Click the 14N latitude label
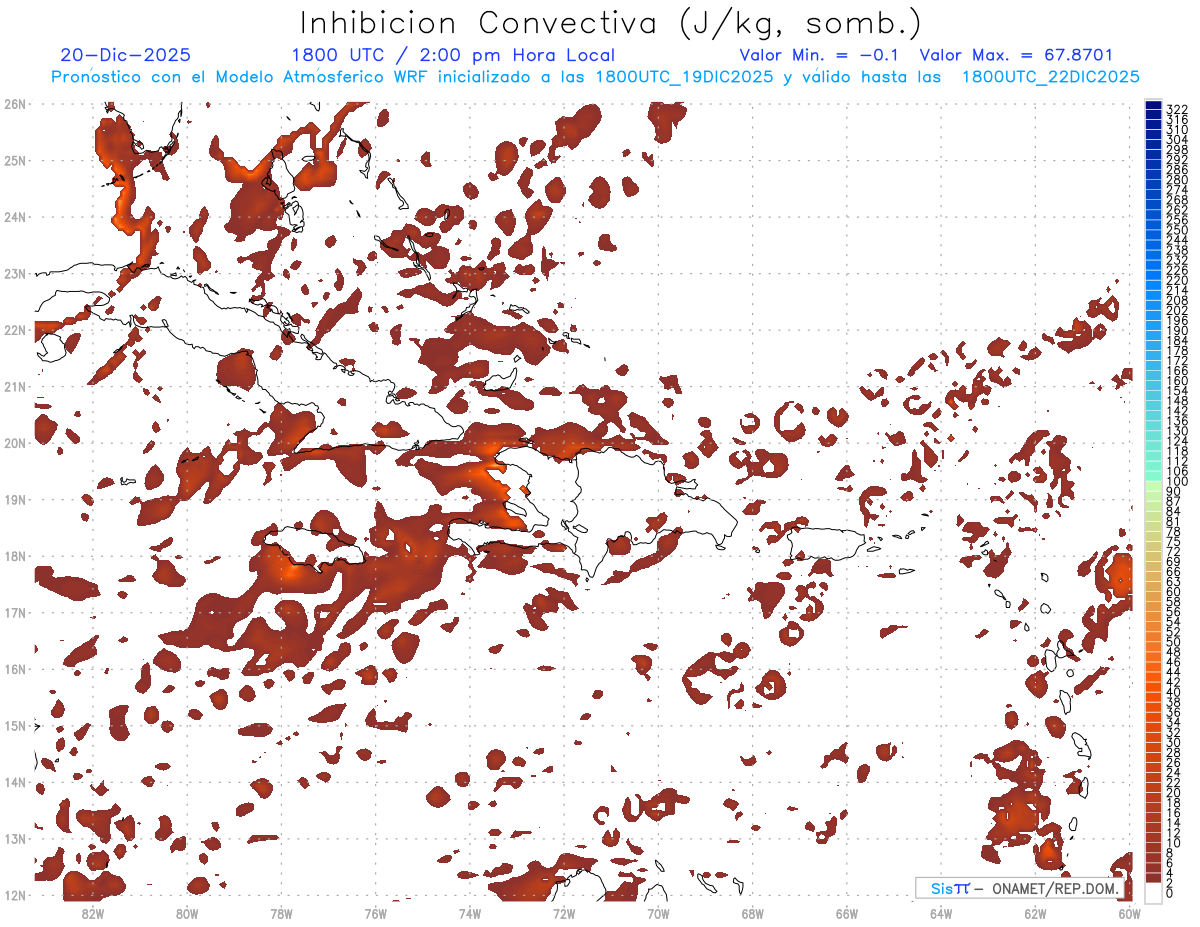 point(15,782)
